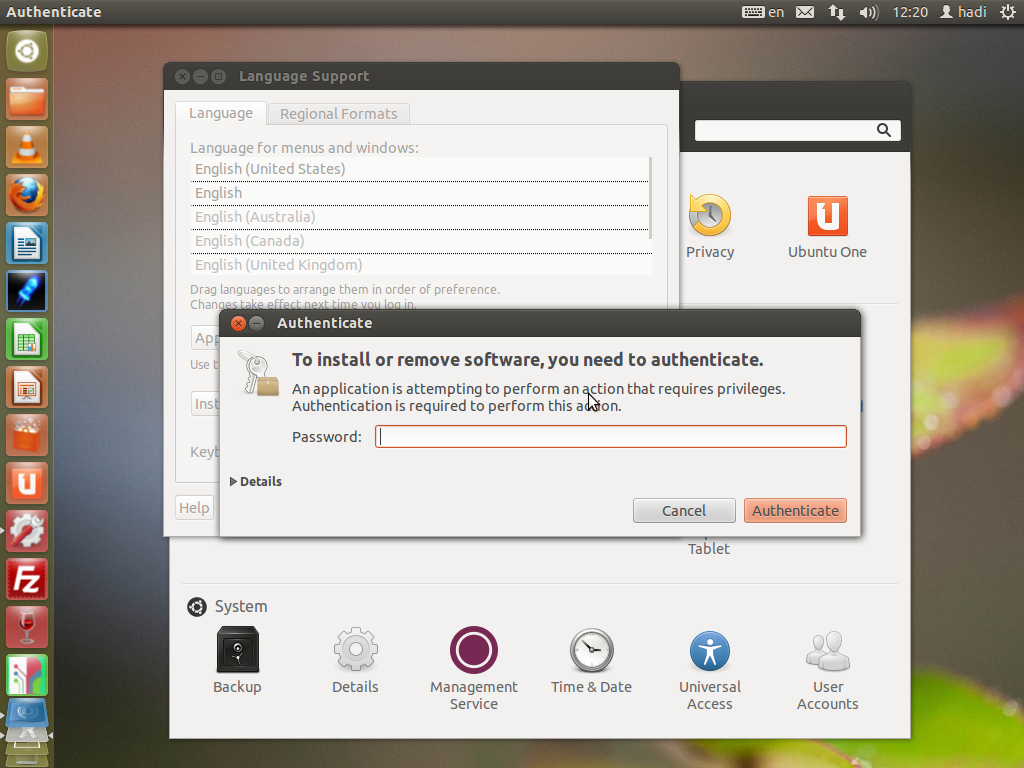
Task: Open Universal Access settings
Action: (x=710, y=669)
